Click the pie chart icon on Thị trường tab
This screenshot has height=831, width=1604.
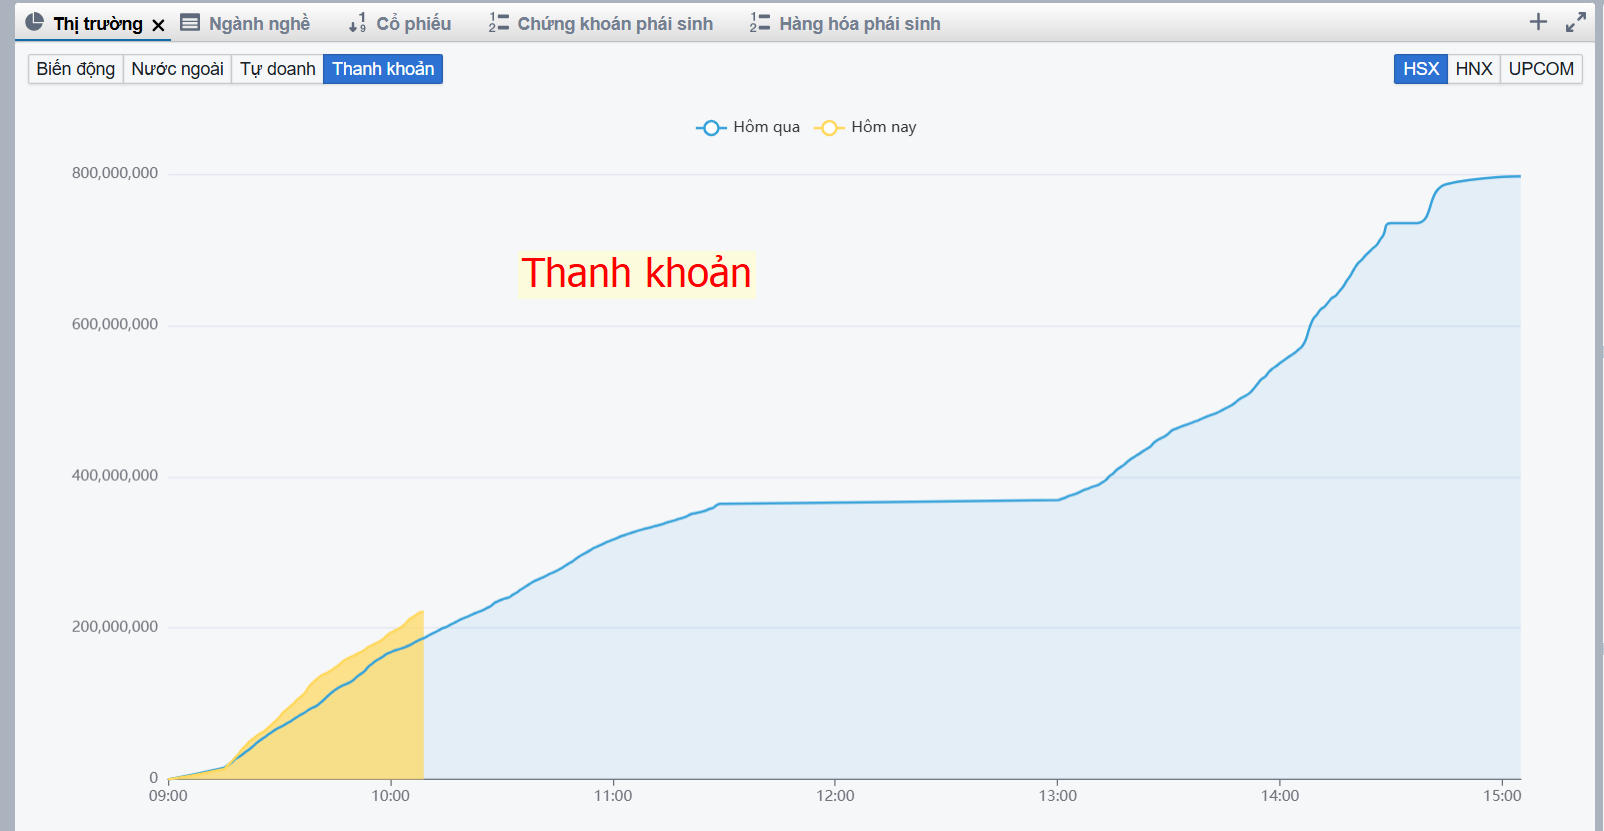coord(35,22)
